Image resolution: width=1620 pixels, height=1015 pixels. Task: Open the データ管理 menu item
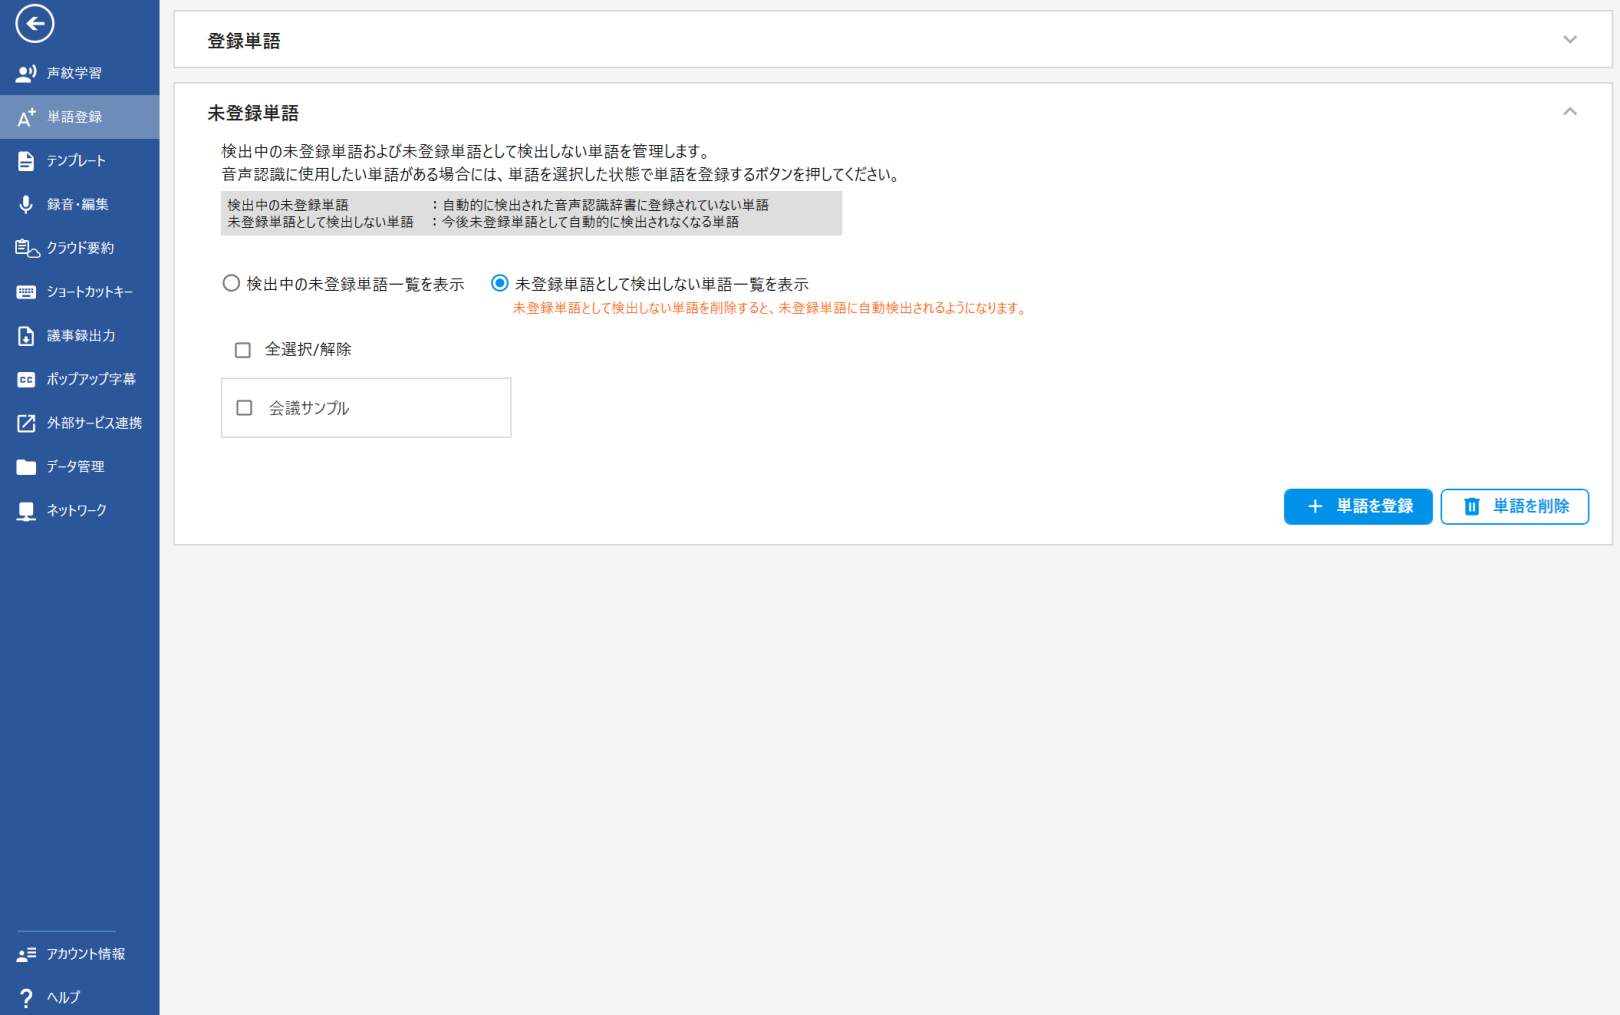click(x=75, y=467)
